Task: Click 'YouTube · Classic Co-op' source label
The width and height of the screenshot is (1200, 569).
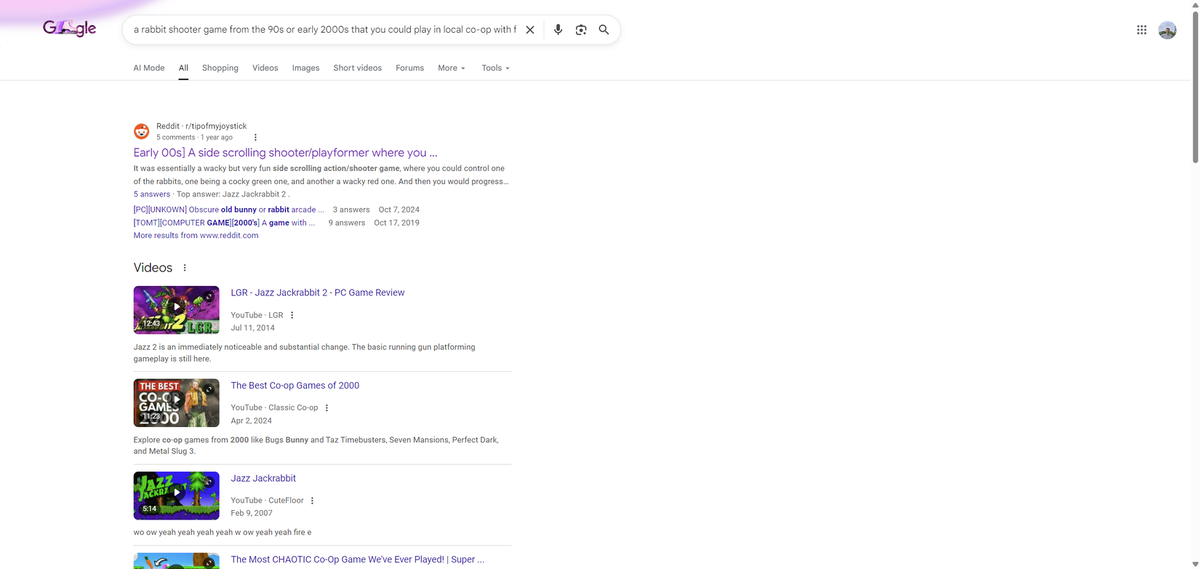Action: (x=274, y=408)
